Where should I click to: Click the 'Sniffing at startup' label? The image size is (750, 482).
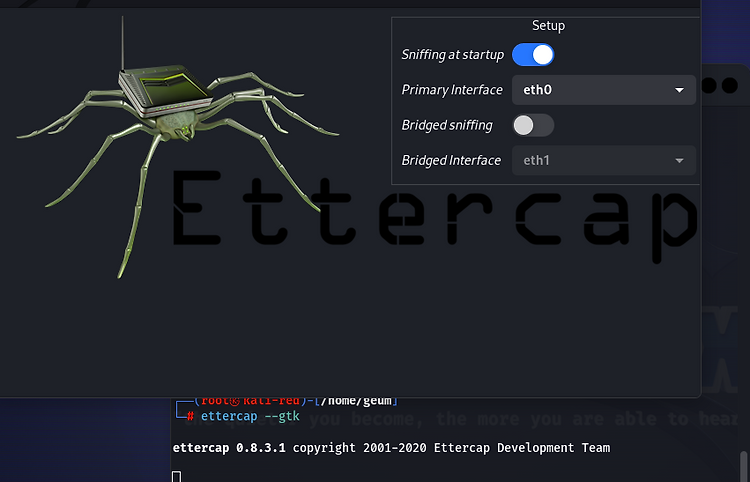(x=452, y=55)
